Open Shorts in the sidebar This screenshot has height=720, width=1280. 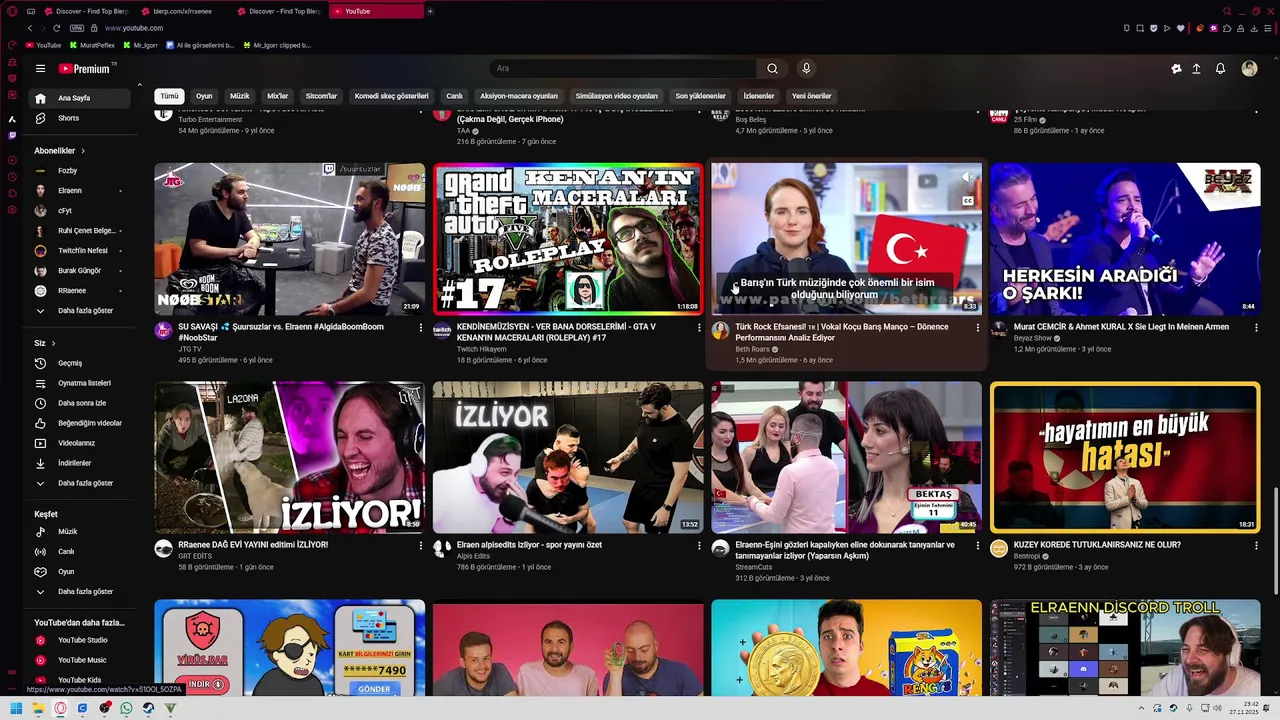pos(78,118)
